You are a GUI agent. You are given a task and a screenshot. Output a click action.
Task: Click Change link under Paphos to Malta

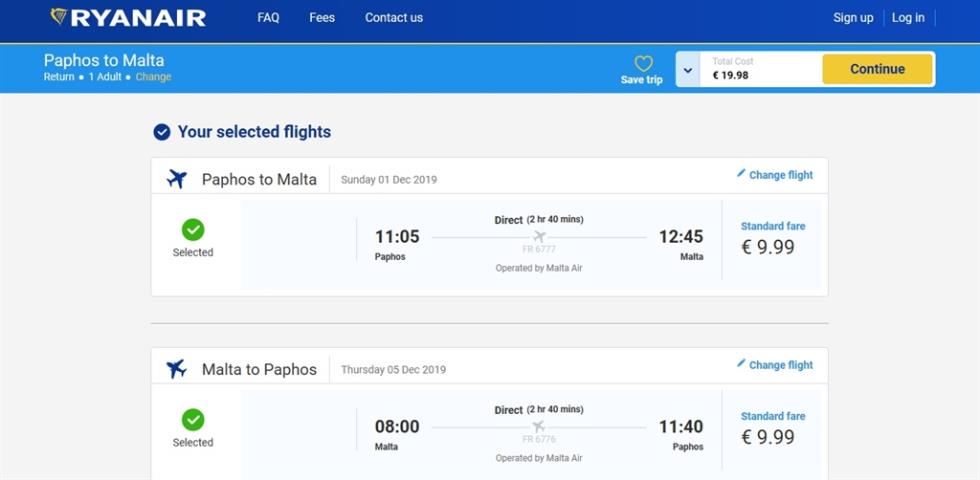pos(153,77)
